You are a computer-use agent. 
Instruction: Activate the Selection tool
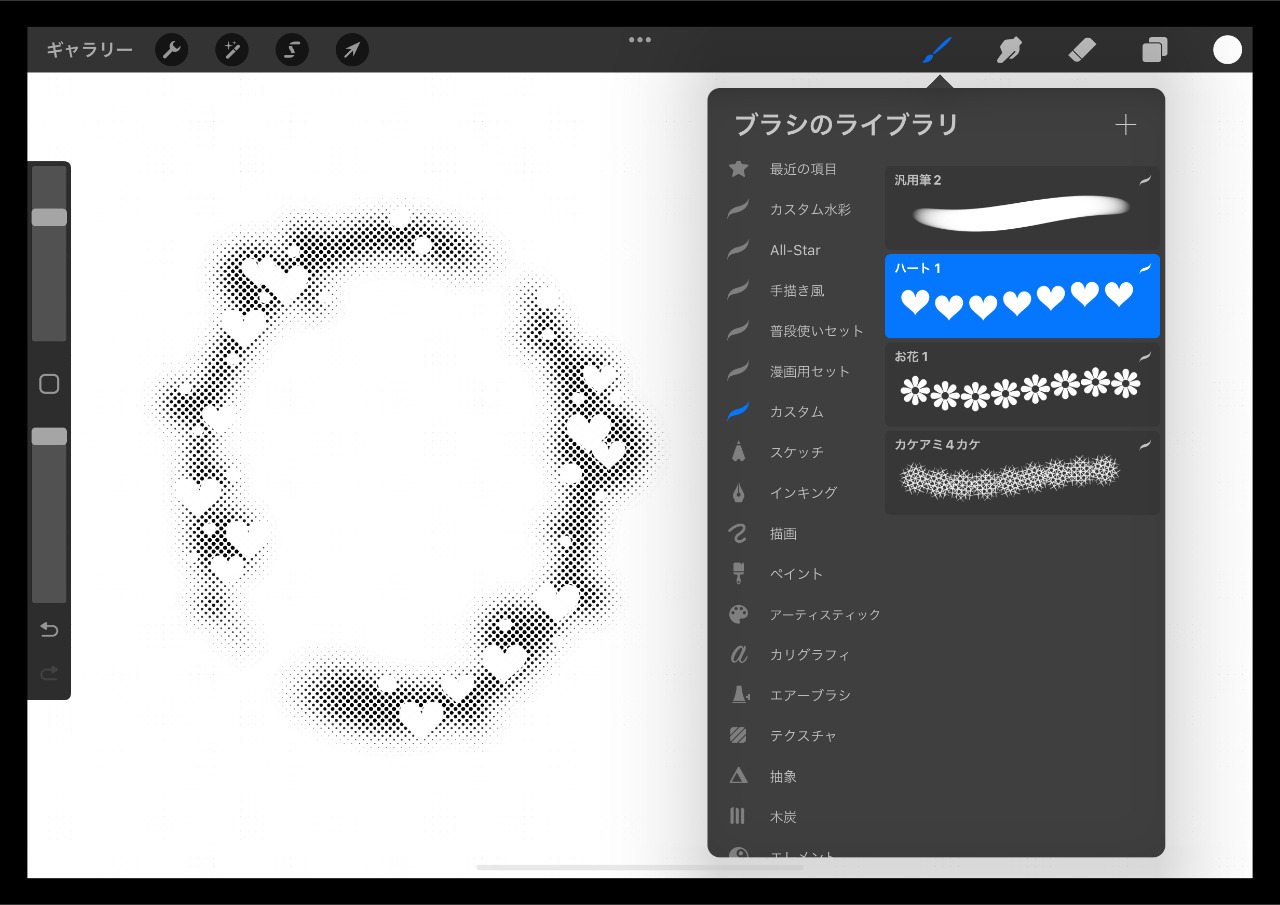pos(292,50)
